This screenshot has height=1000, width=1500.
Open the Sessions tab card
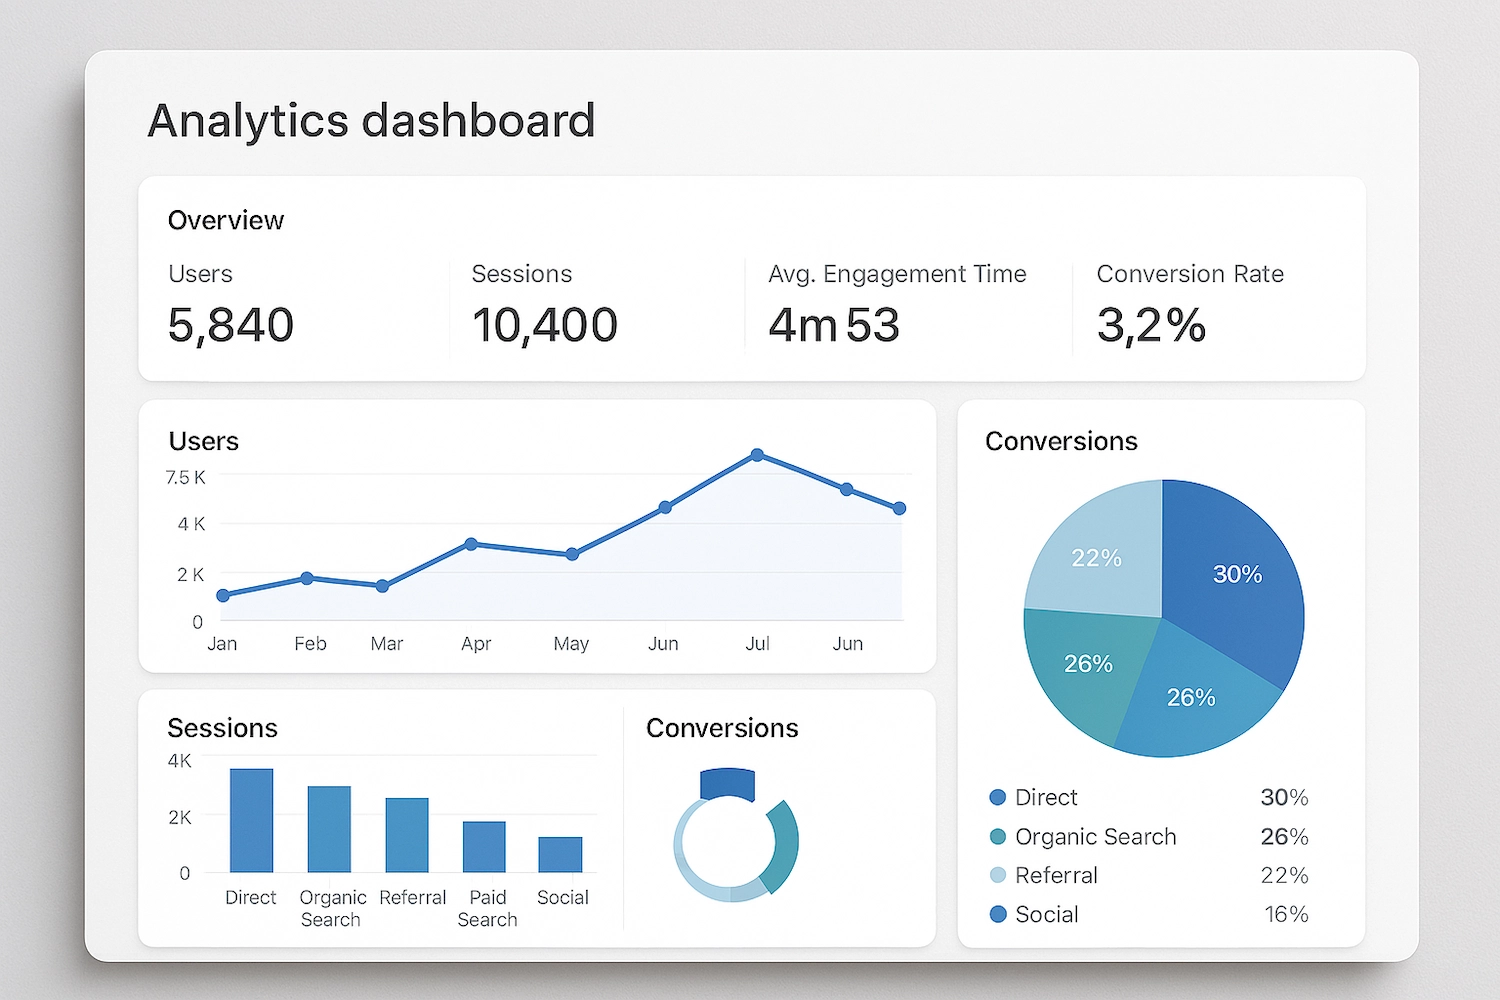pyautogui.click(x=222, y=728)
